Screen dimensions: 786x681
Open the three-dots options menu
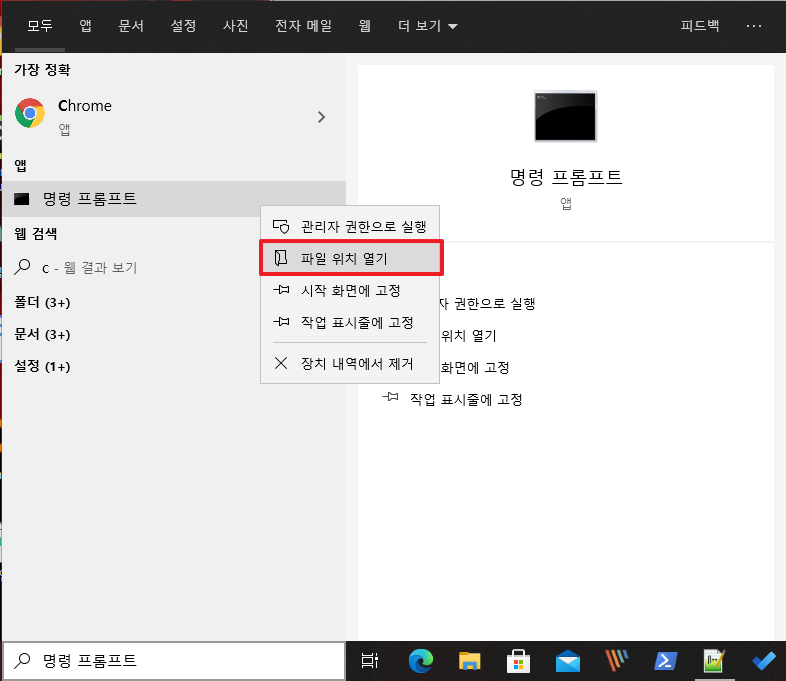coord(754,26)
